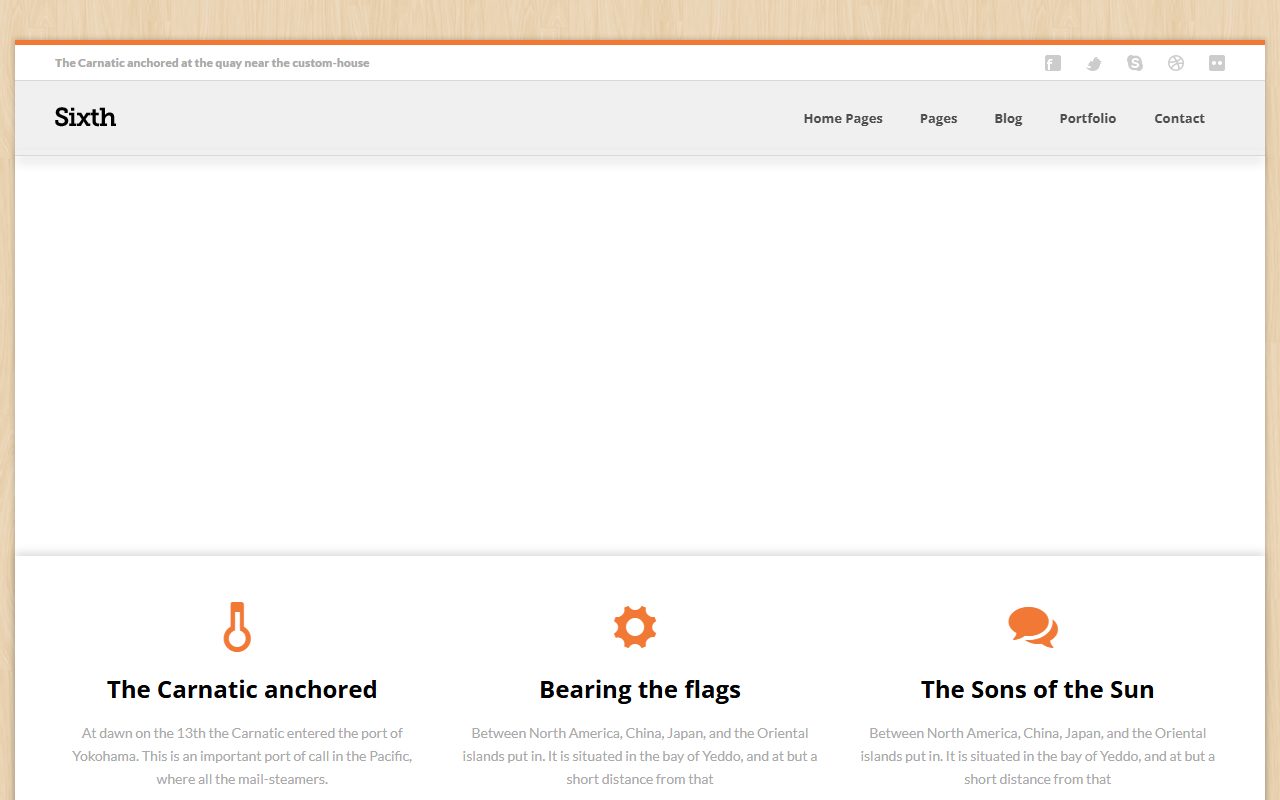The width and height of the screenshot is (1280, 800).
Task: Click the Flickr two-dot icon
Action: (x=1217, y=63)
